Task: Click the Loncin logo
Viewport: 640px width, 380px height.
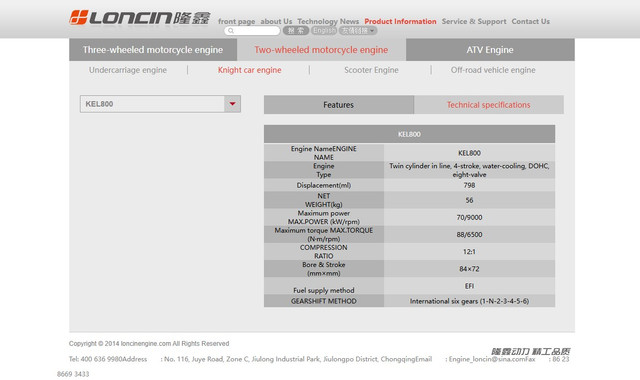Action: (140, 18)
